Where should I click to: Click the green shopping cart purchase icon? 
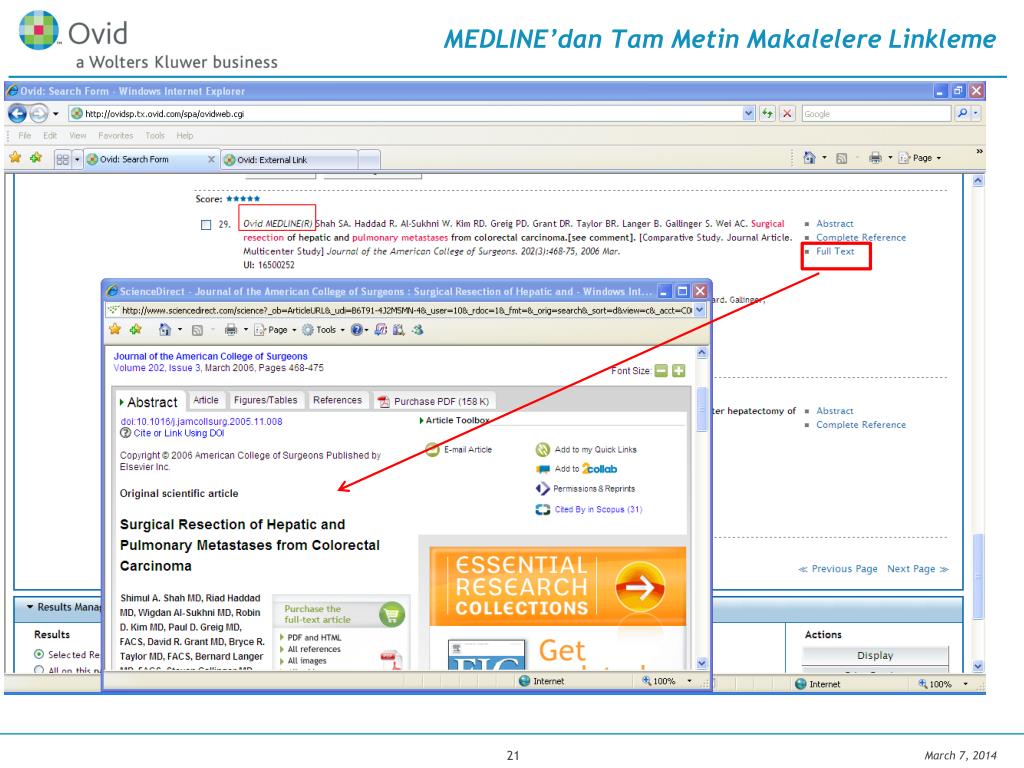tap(392, 615)
